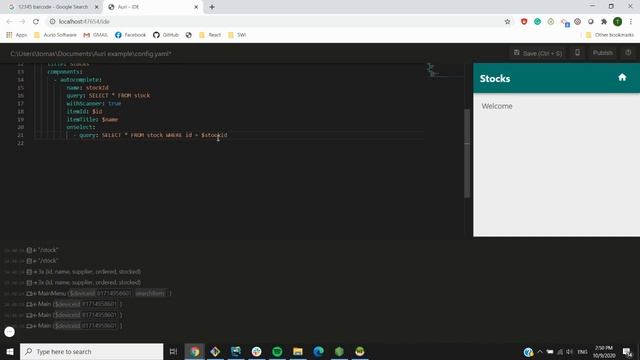Open Task View on the taskbar
This screenshot has height=360, width=640.
click(x=173, y=351)
